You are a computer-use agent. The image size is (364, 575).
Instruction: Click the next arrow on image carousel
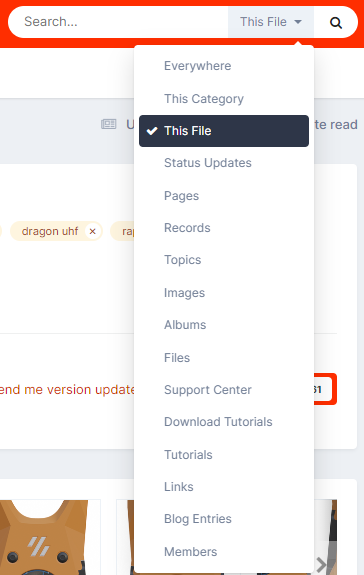[x=321, y=565]
